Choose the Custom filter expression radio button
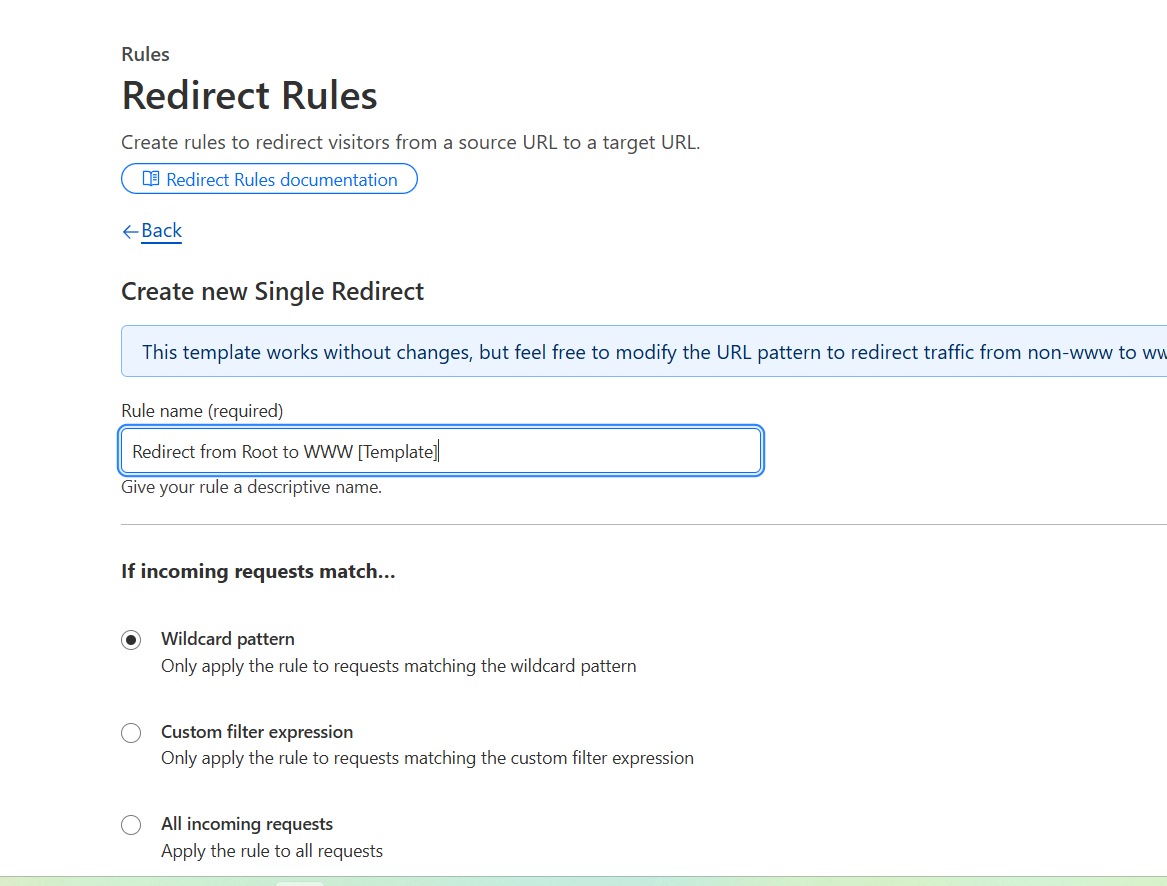1167x886 pixels. (131, 733)
